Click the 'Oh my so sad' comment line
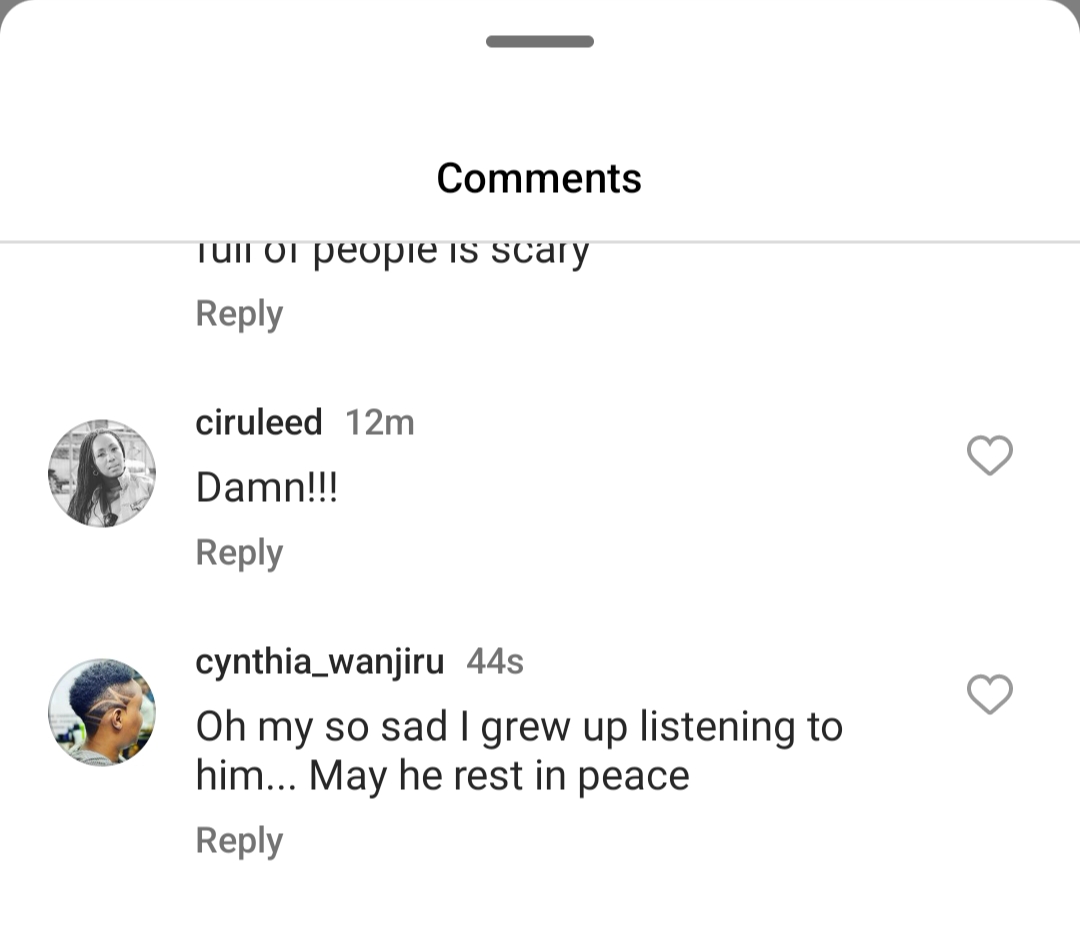The height and width of the screenshot is (928, 1080). click(519, 727)
